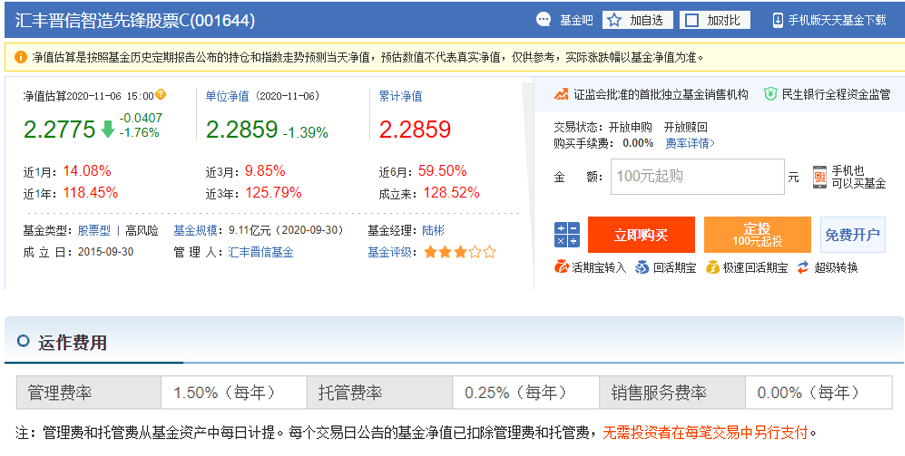Click 回活期宝 link text
Image resolution: width=905 pixels, height=456 pixels.
pyautogui.click(x=674, y=268)
